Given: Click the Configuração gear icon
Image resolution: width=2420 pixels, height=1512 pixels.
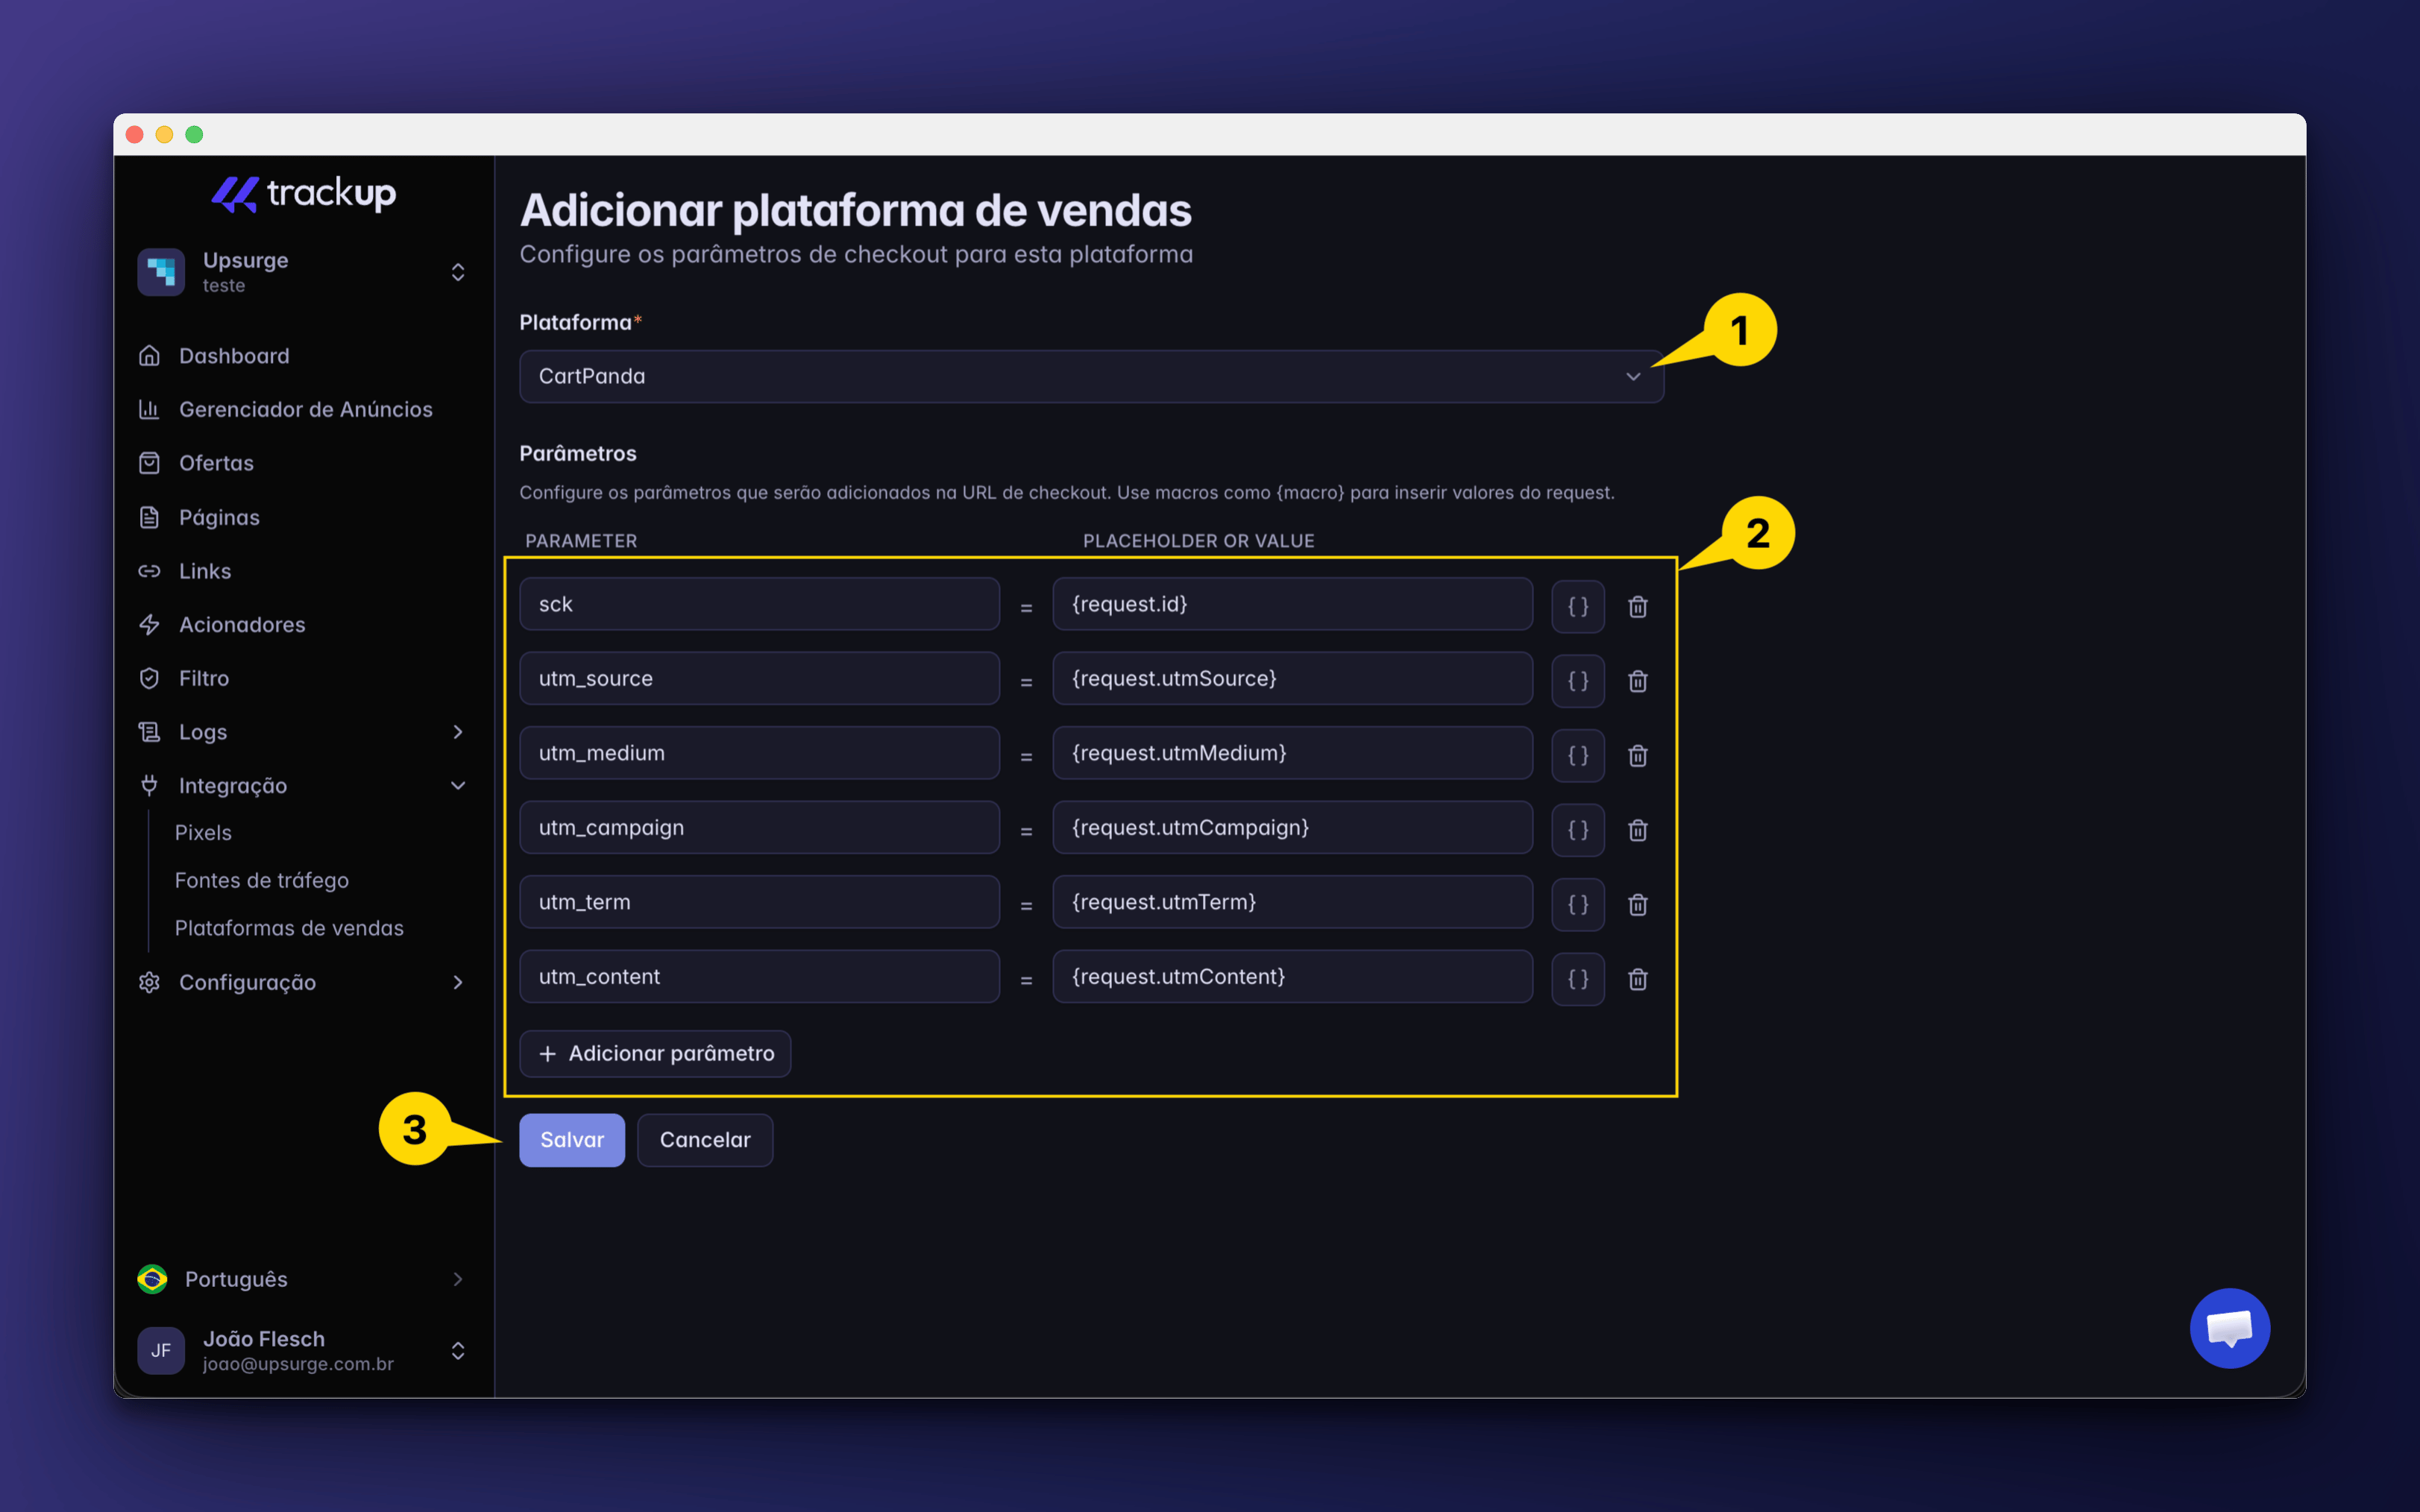Looking at the screenshot, I should [149, 982].
